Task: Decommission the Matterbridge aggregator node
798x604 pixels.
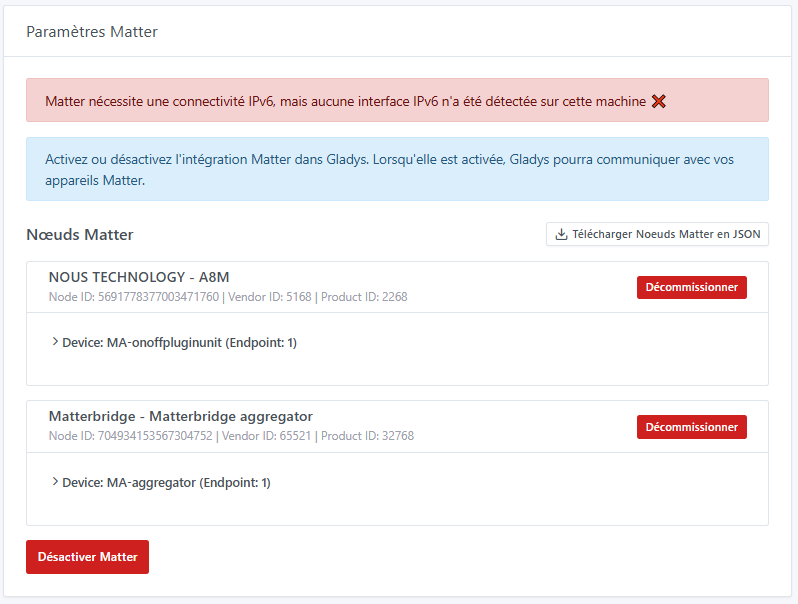Action: pos(691,427)
